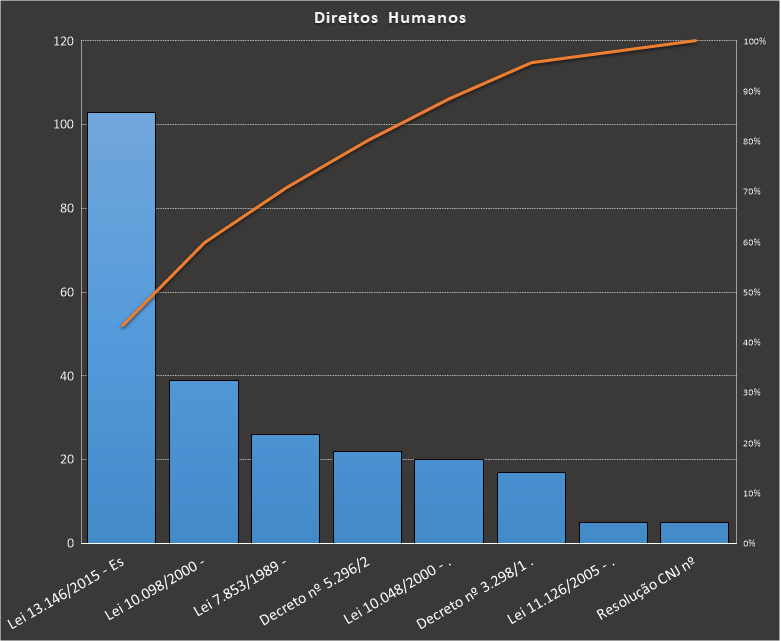Select the Lei 10.048/2000 bar
Screen dimensions: 781x641
449,501
